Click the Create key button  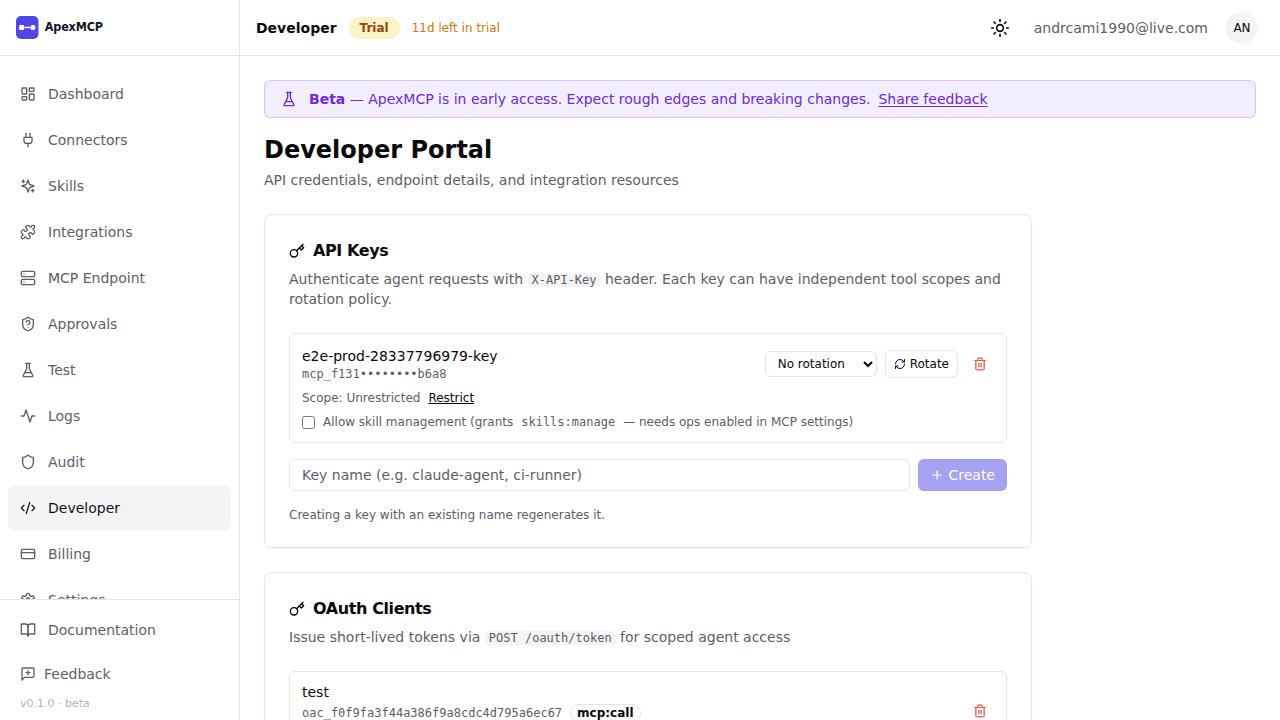[x=962, y=475]
